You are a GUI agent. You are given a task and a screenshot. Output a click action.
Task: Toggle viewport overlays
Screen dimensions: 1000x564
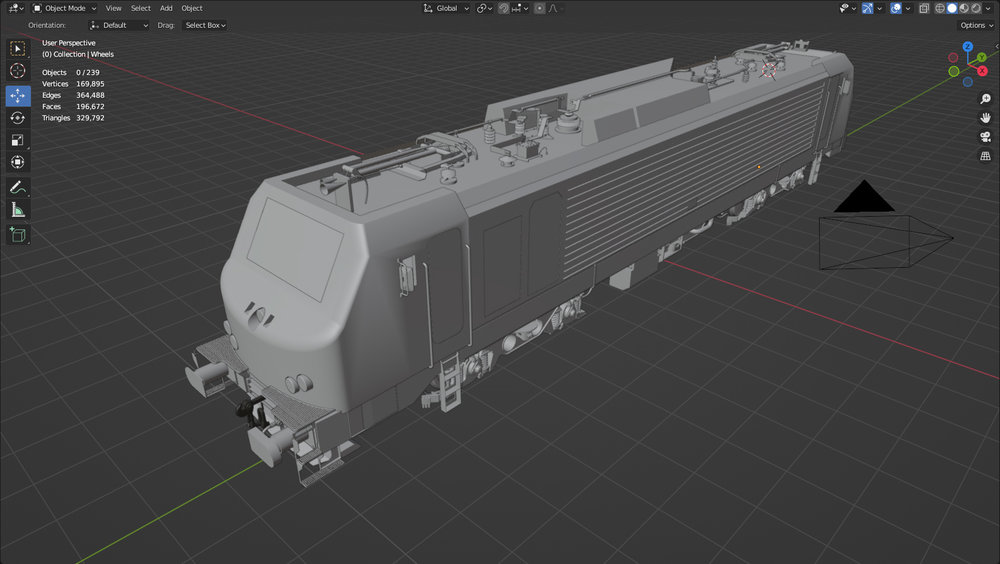(x=896, y=8)
